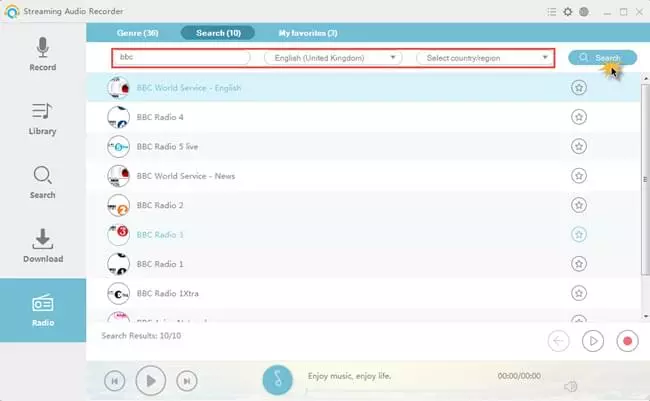Screen dimensions: 650x401
Task: Open settings gear in title bar
Action: (x=568, y=12)
